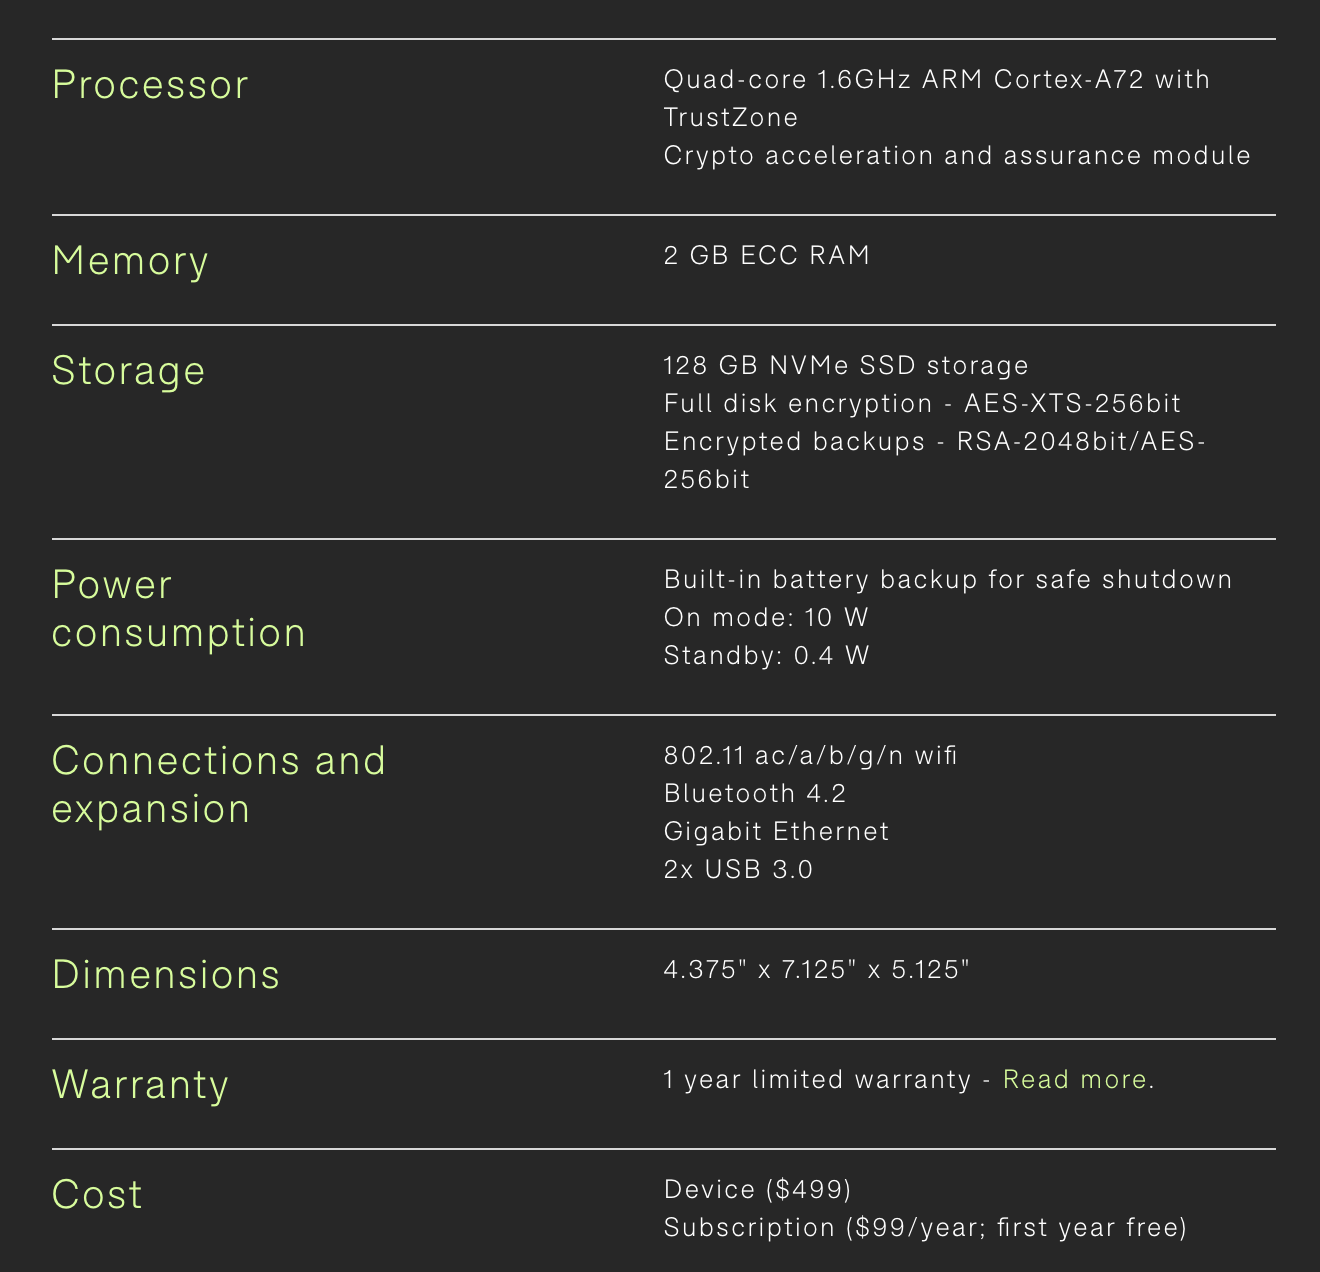Click the 2x USB 3.0 entry
Screen dimensions: 1320x1272
(x=738, y=870)
